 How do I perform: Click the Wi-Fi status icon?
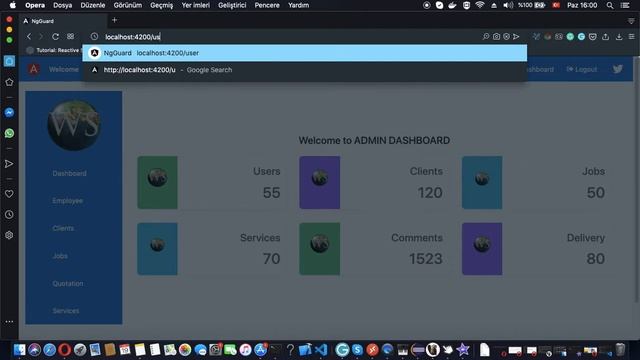[480, 5]
